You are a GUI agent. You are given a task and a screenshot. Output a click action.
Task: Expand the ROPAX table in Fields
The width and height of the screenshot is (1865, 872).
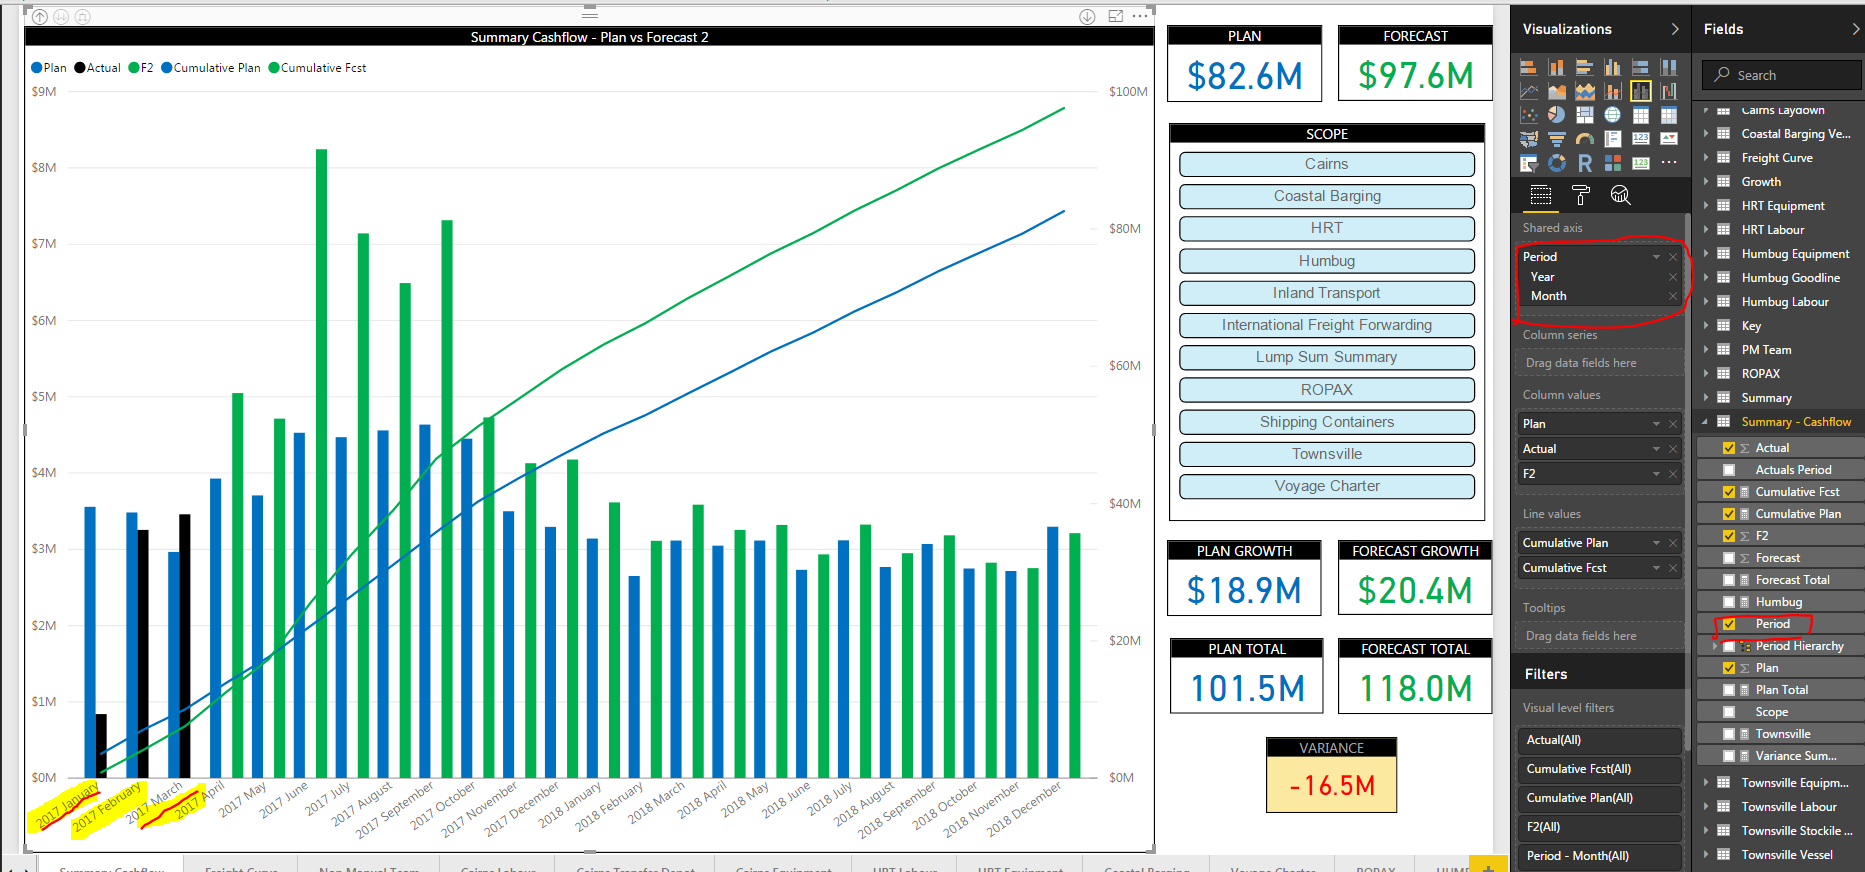point(1706,374)
